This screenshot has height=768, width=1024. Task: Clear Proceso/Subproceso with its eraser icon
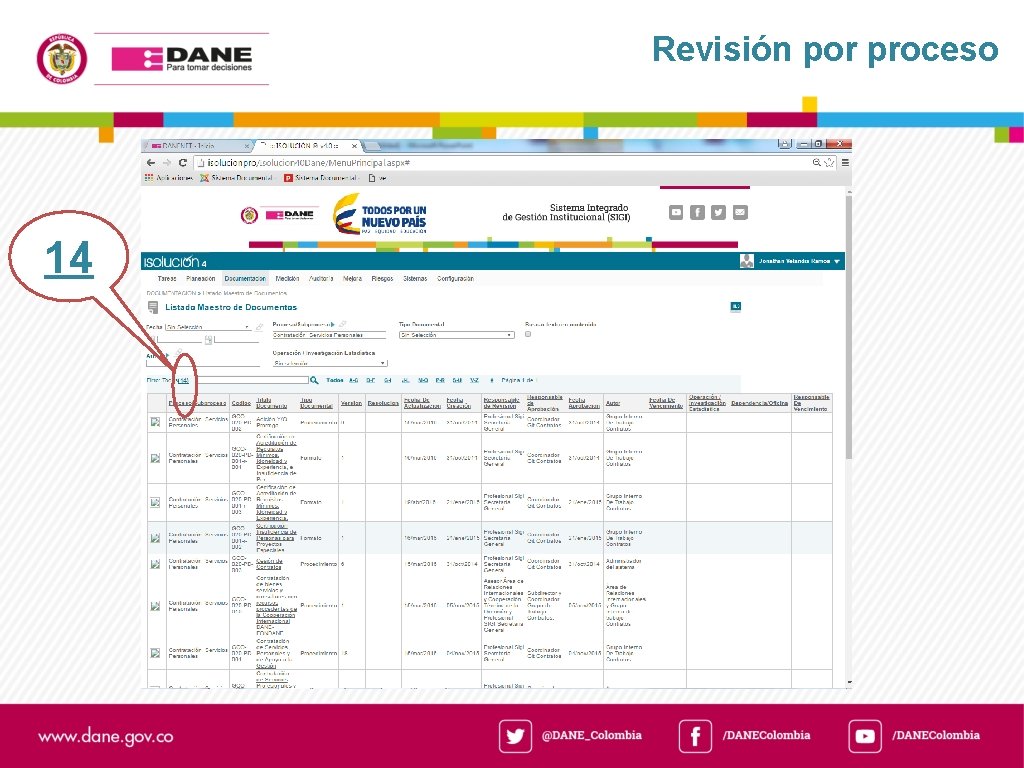[x=343, y=324]
